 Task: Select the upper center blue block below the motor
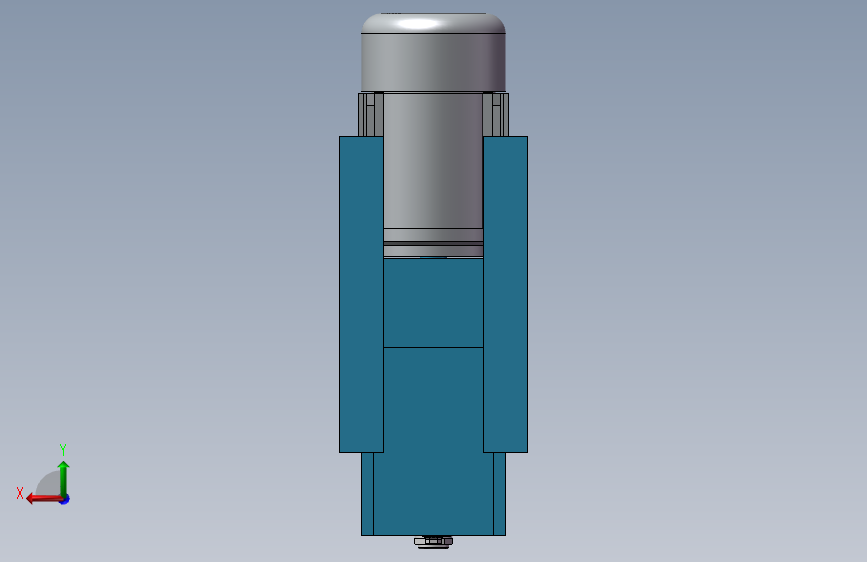433,303
